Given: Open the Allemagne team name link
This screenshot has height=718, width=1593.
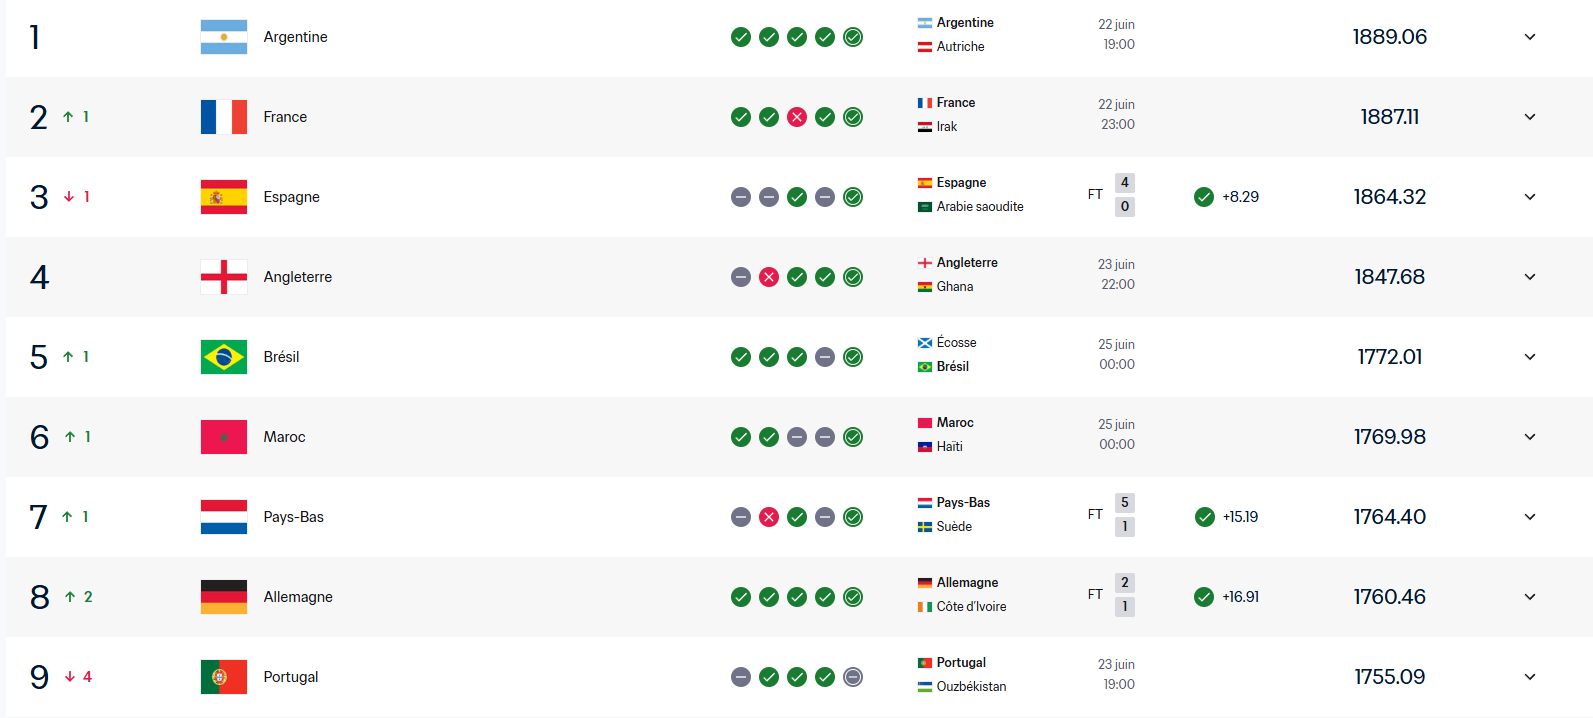Looking at the screenshot, I should [x=298, y=597].
